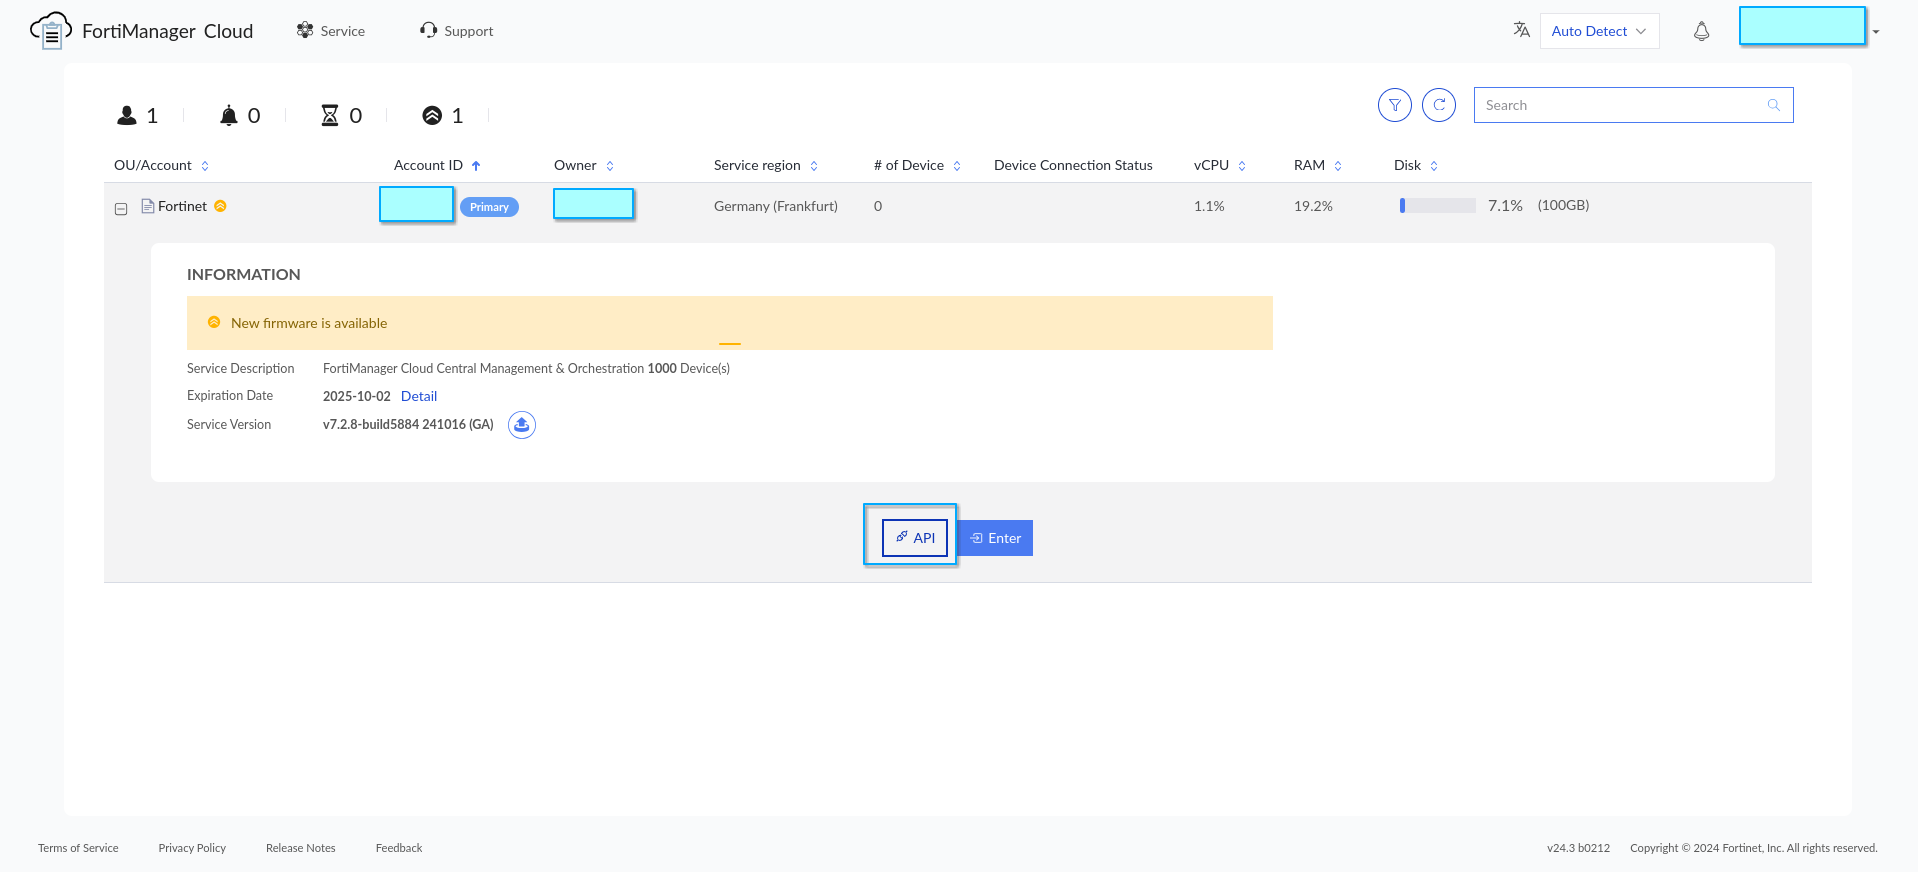Sort by OU/Account column
The height and width of the screenshot is (872, 1918).
[205, 166]
